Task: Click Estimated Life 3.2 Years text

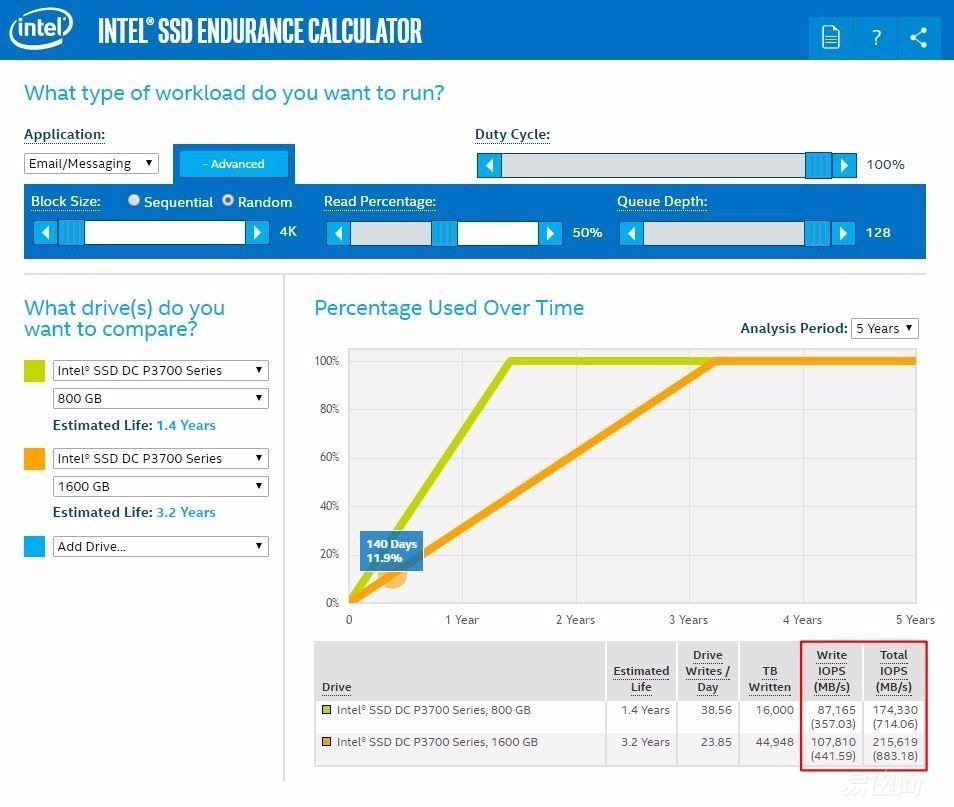Action: click(134, 512)
